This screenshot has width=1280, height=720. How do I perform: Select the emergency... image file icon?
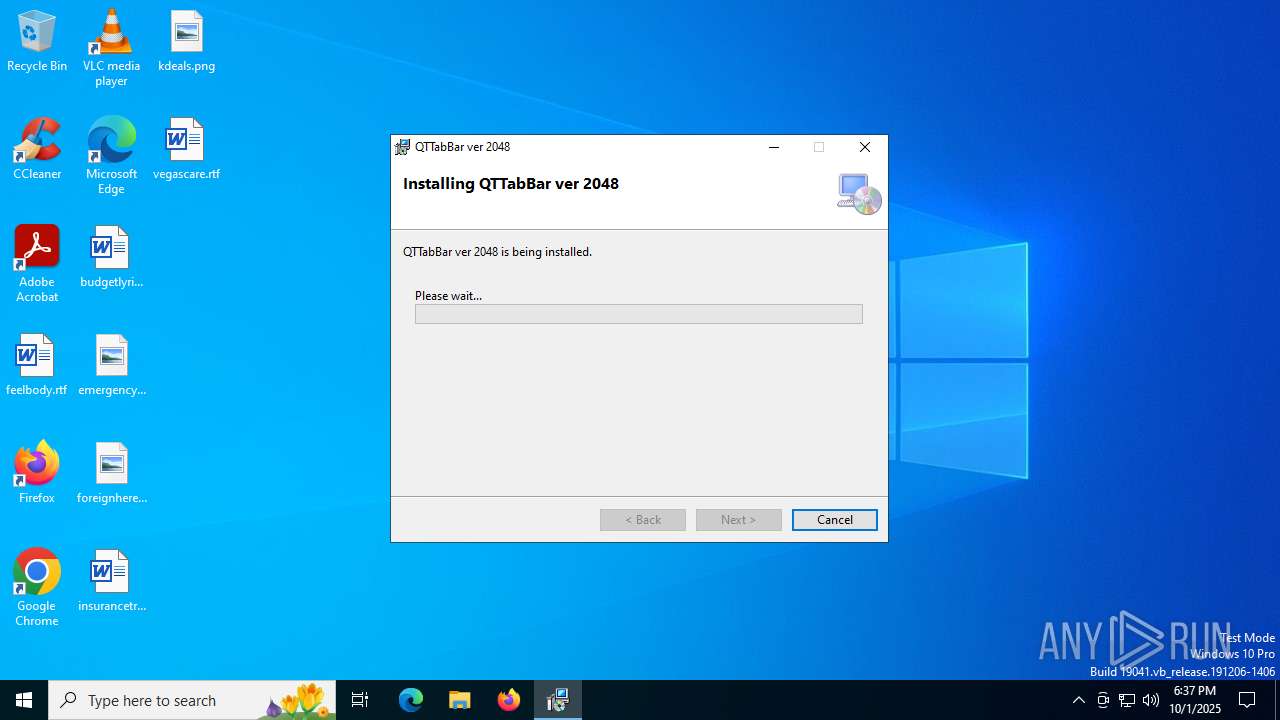111,366
